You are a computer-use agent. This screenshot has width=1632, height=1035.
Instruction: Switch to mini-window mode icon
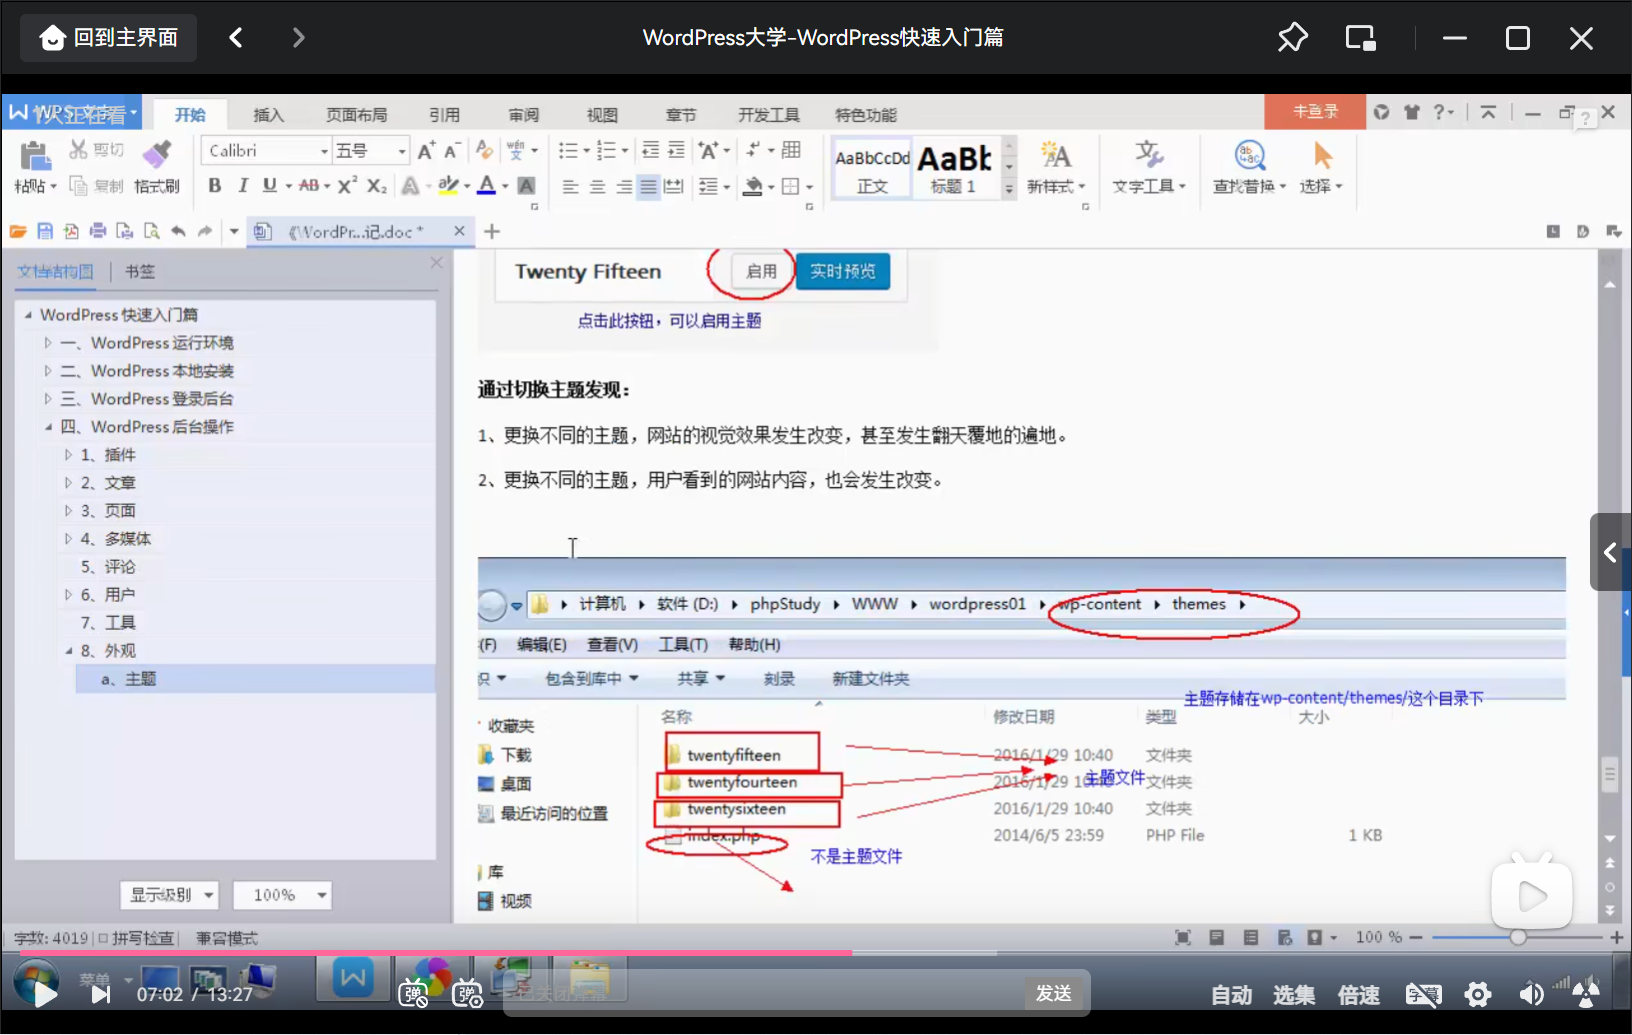[x=1360, y=38]
